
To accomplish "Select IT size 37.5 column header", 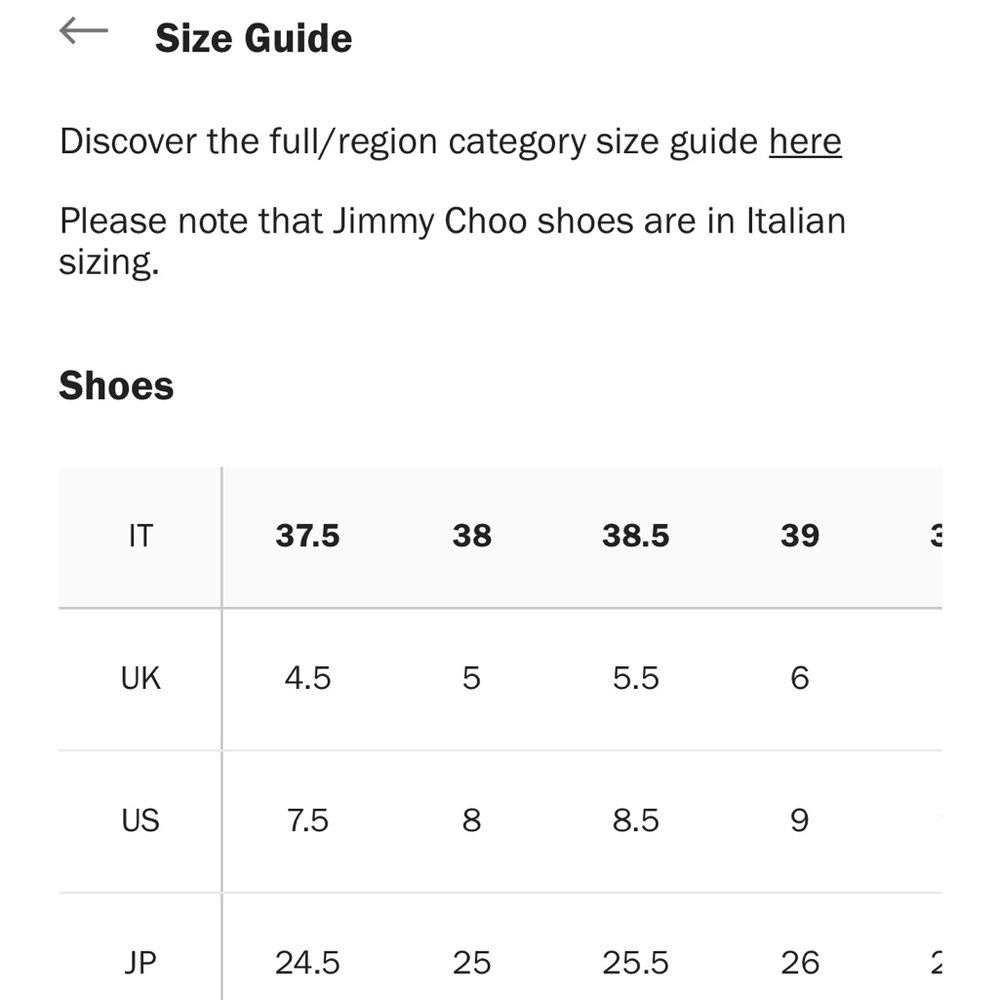I will pyautogui.click(x=307, y=536).
